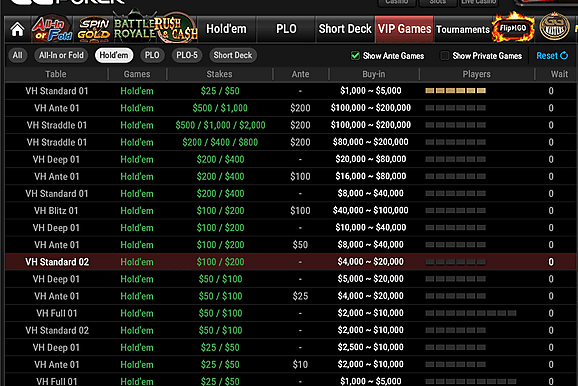This screenshot has height=386, width=578.
Task: Open the Flip & Go flaming icon
Action: pos(513,28)
